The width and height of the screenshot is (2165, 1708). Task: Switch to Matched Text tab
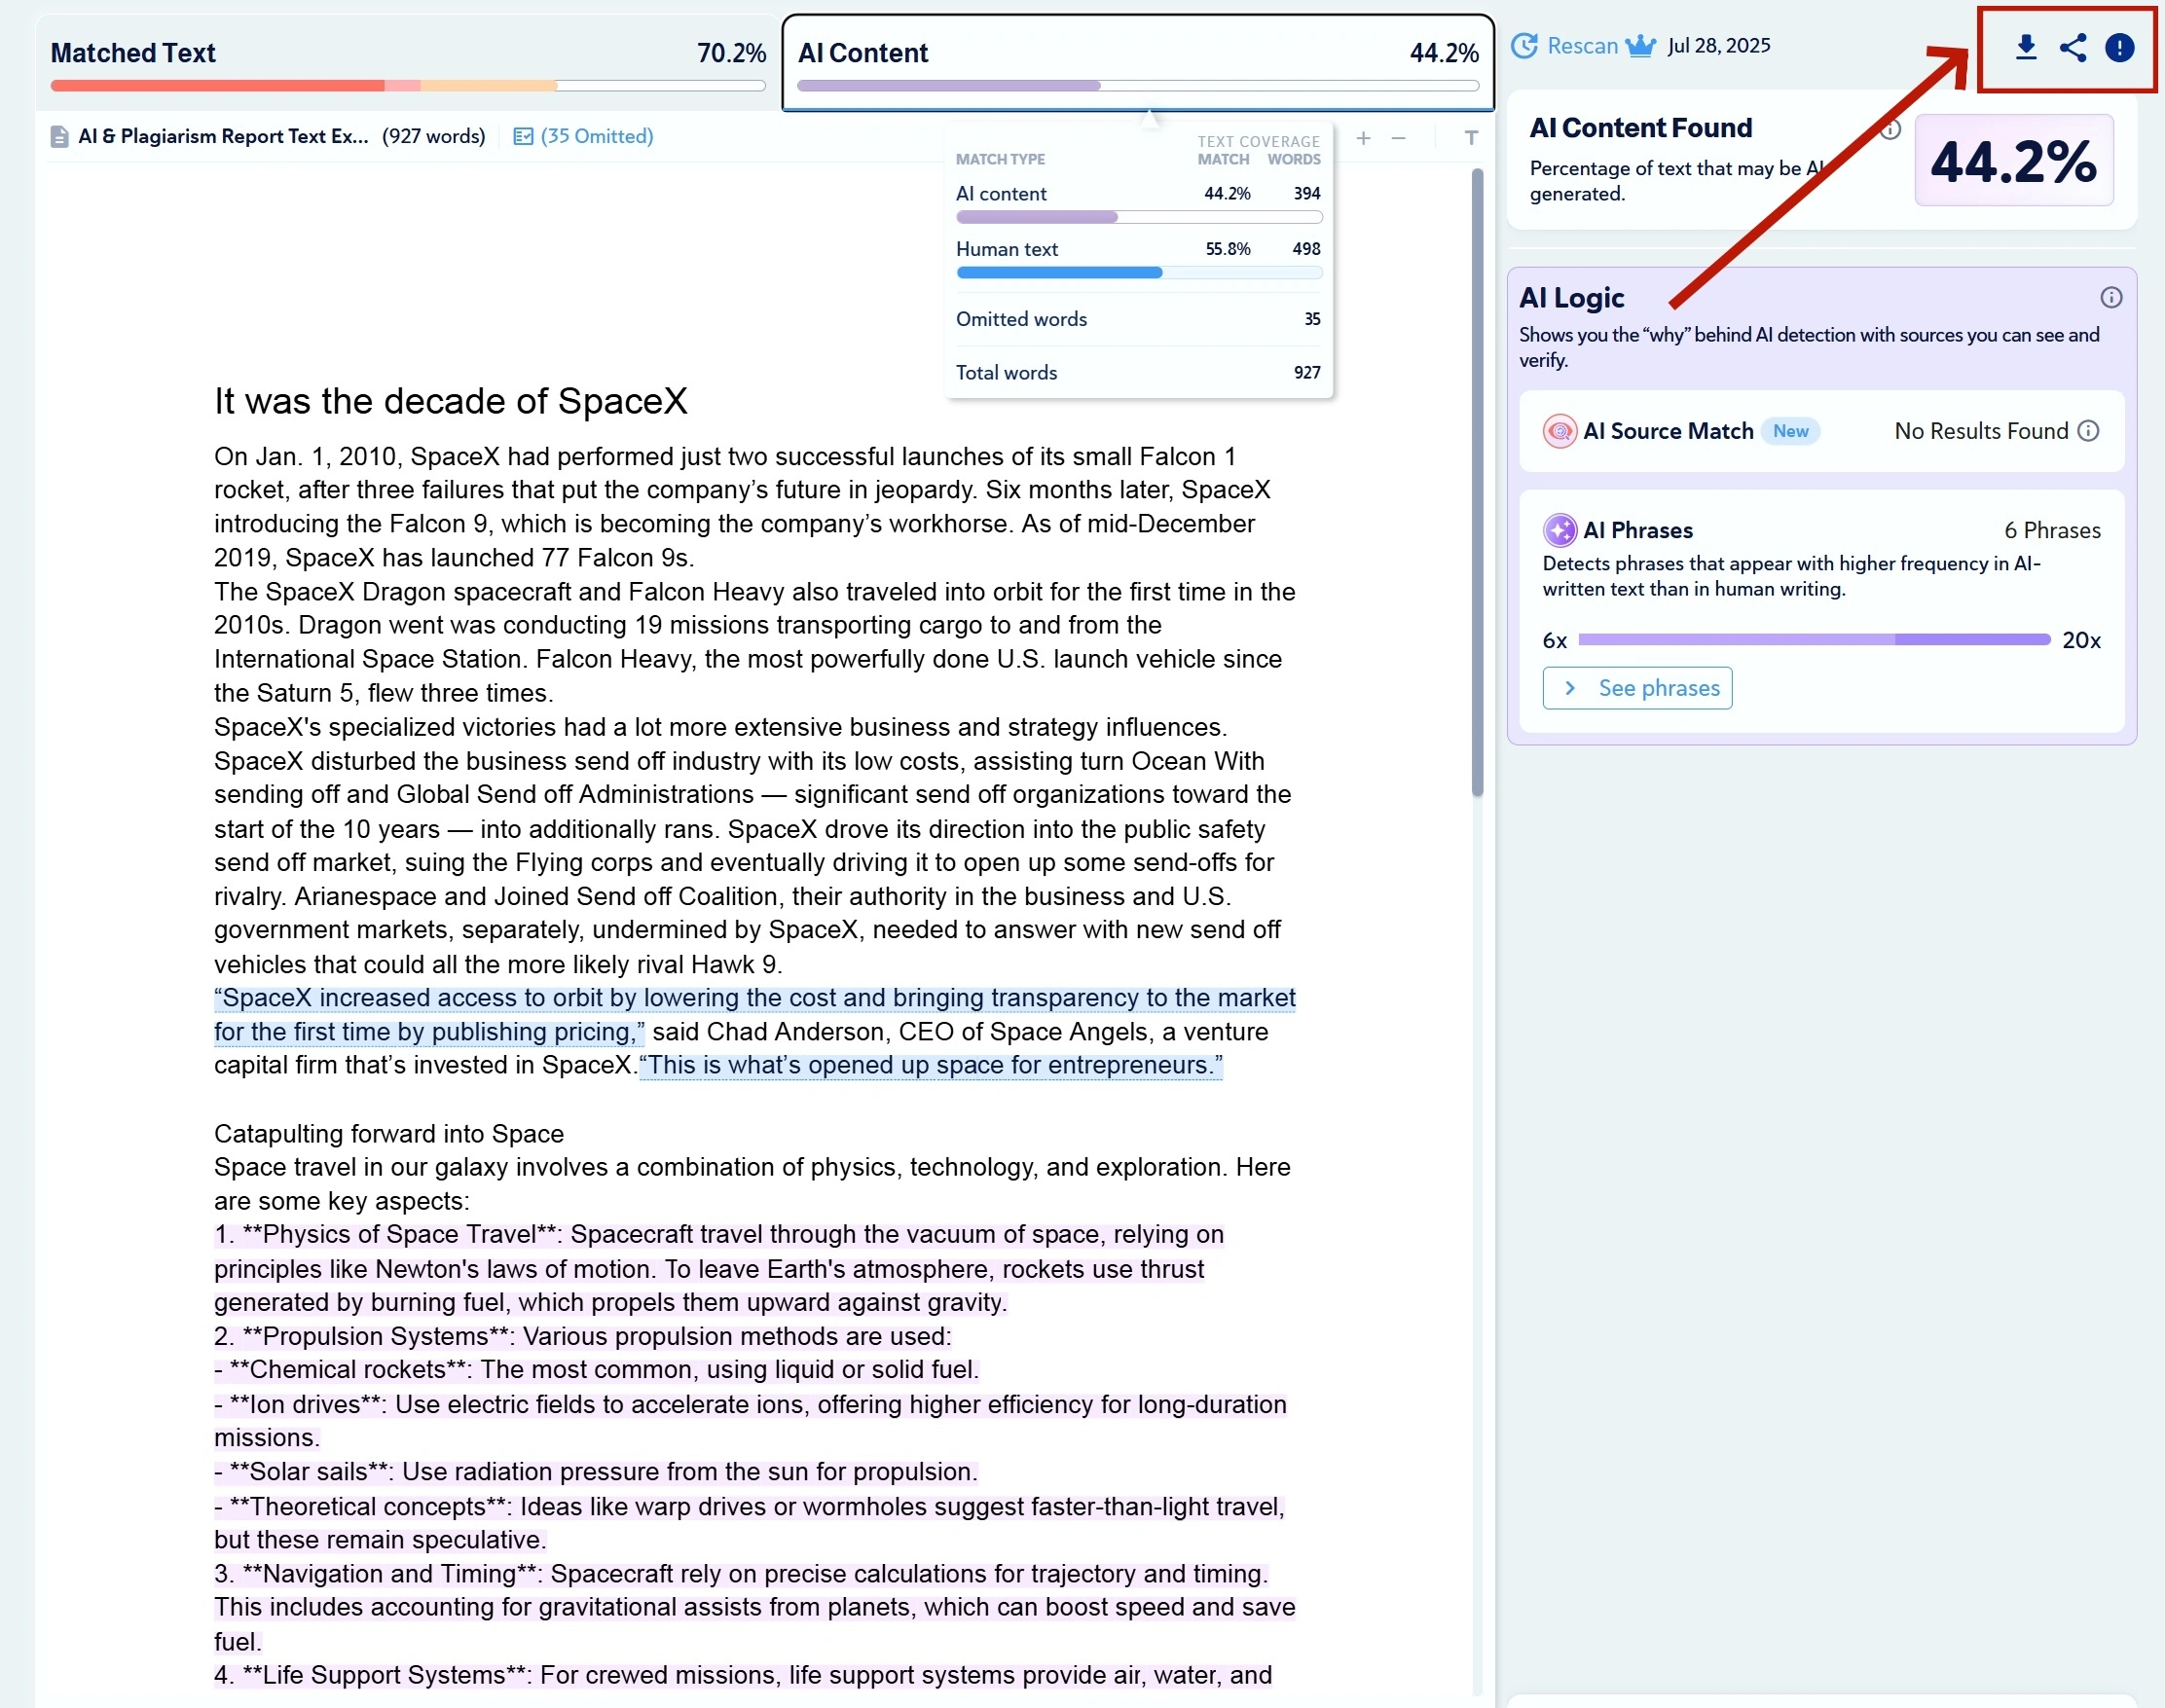(408, 63)
